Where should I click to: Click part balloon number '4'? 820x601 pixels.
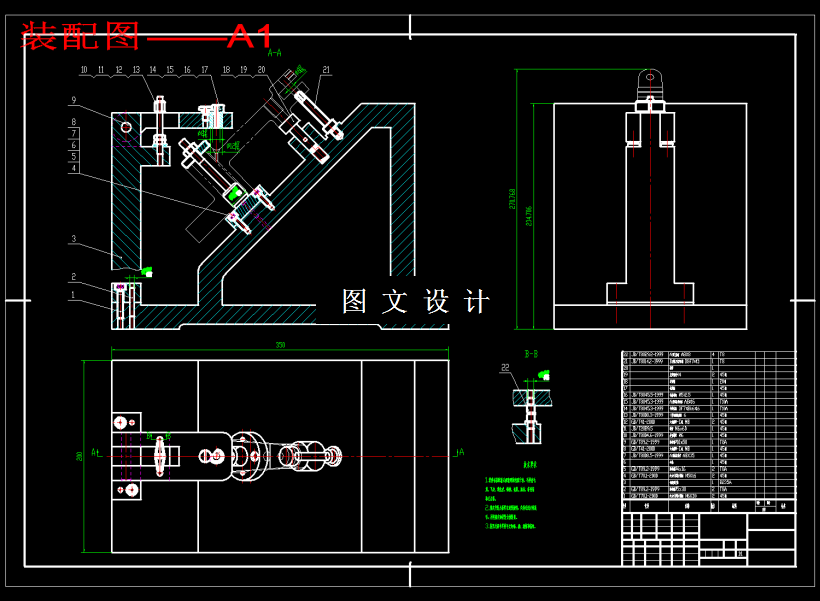pyautogui.click(x=74, y=168)
